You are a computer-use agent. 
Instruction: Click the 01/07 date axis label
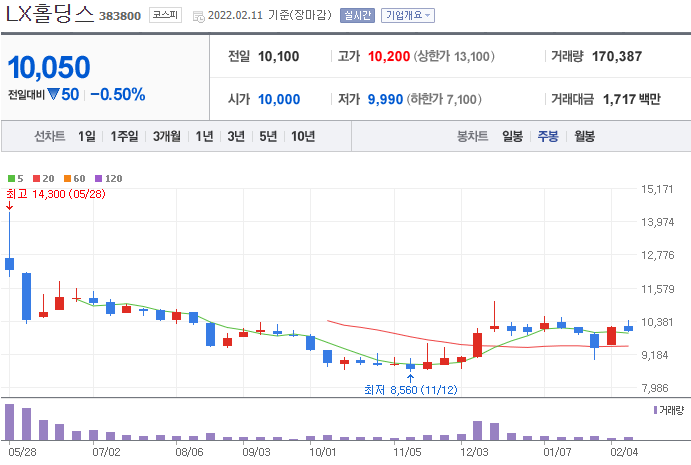(557, 452)
